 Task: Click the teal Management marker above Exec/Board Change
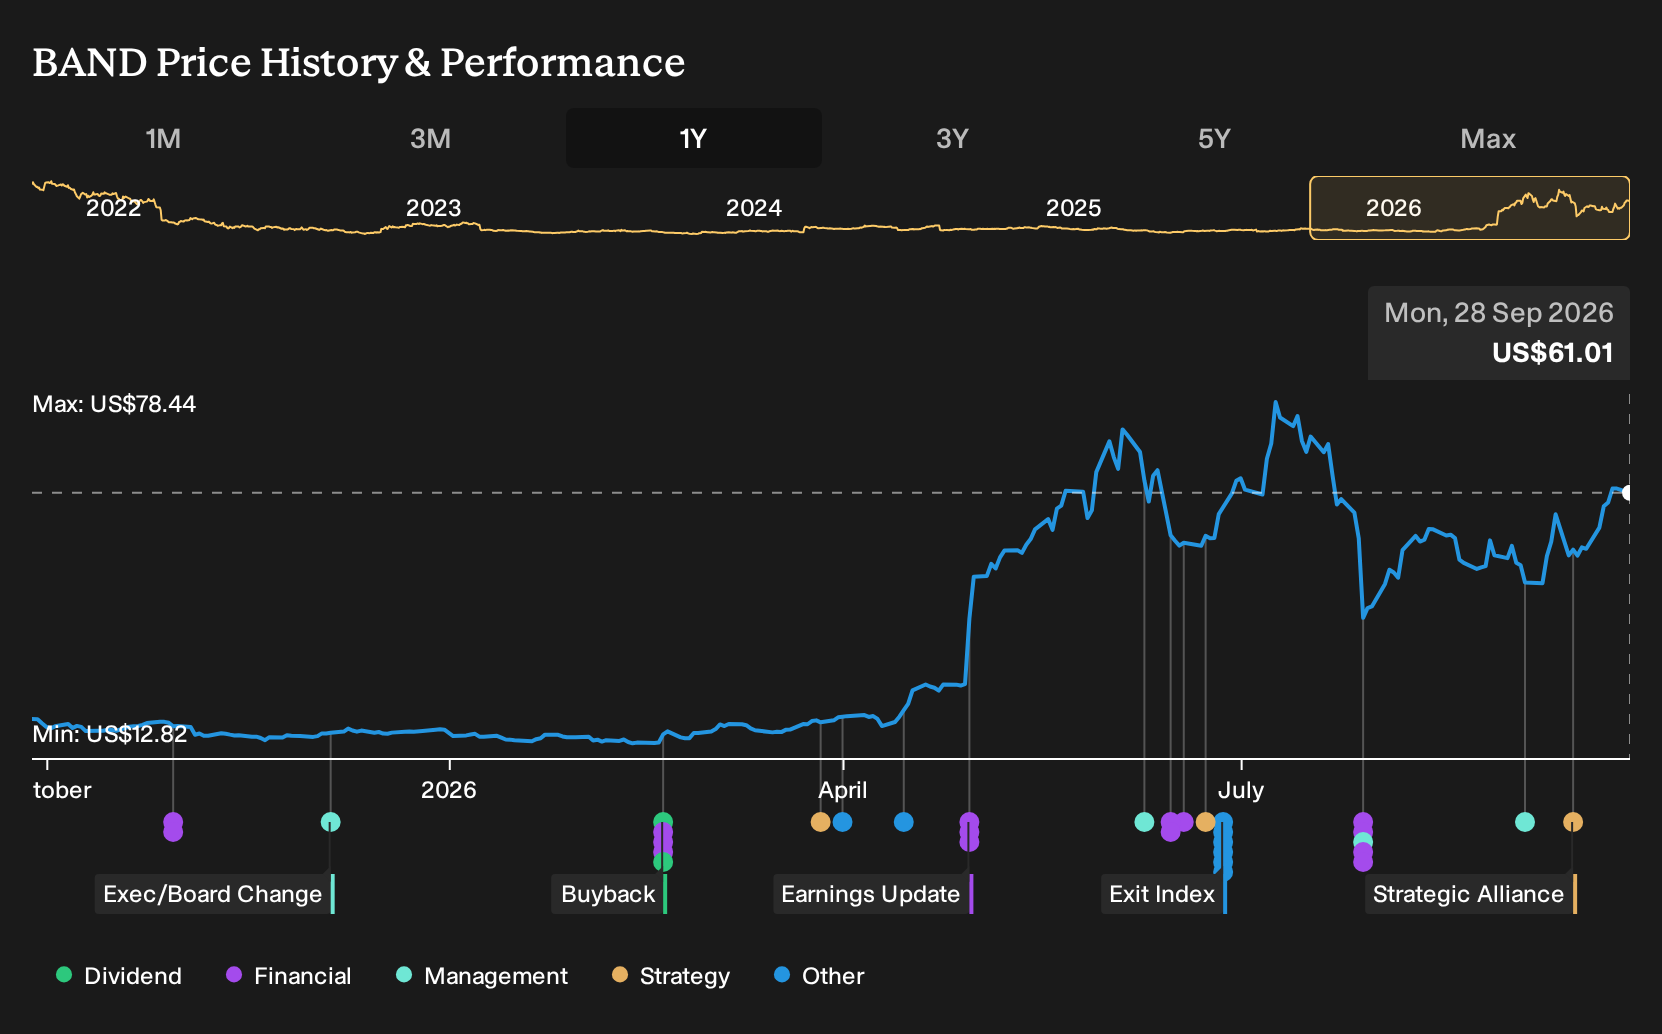tap(331, 822)
